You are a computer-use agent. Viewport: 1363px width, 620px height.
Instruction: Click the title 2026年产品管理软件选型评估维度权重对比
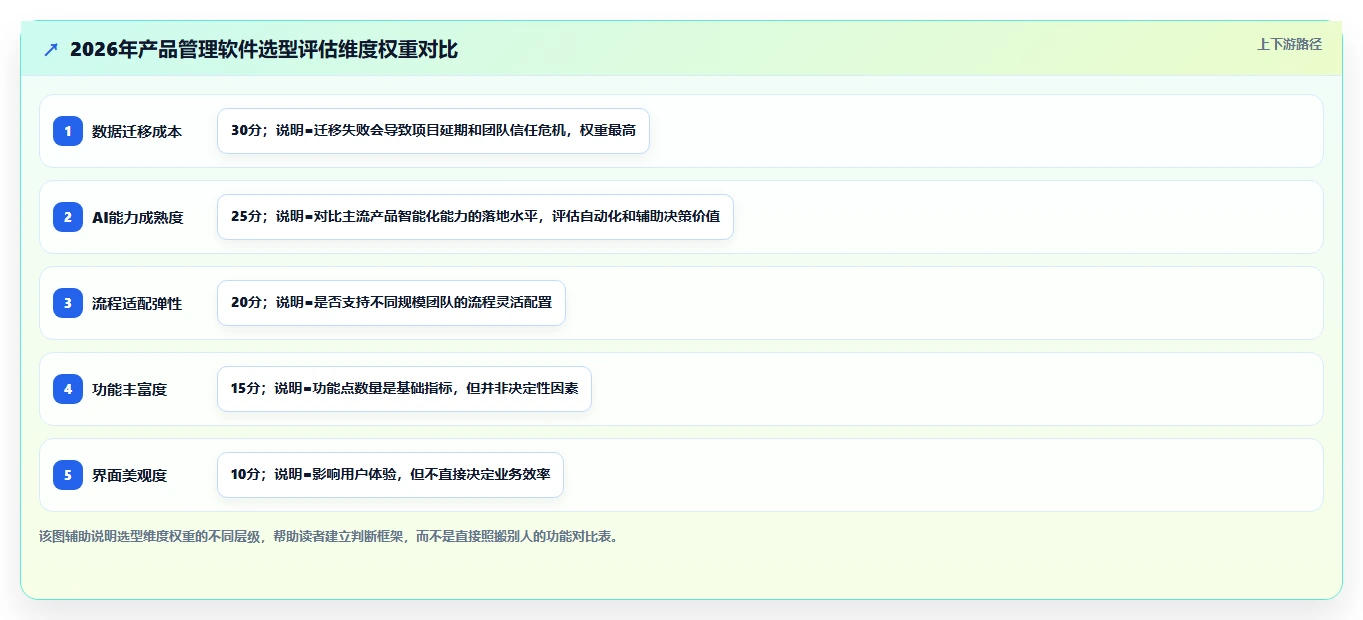(264, 49)
